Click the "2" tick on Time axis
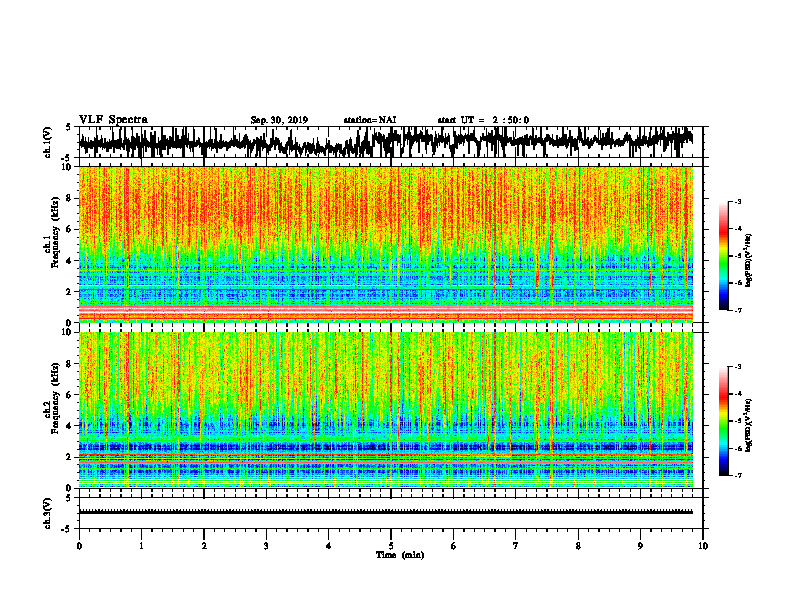792x612 pixels. click(x=204, y=546)
